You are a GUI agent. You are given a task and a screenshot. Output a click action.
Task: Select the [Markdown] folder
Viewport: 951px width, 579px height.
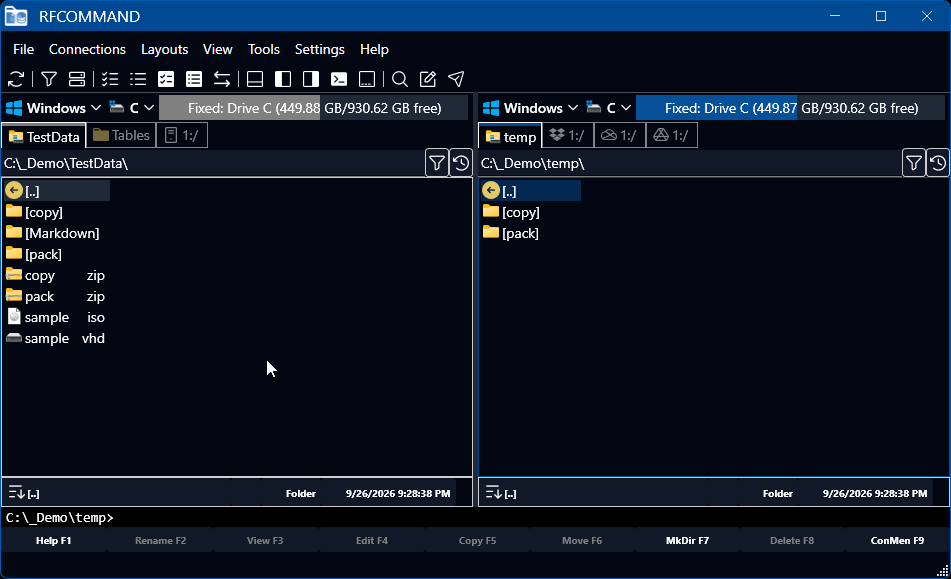56,233
